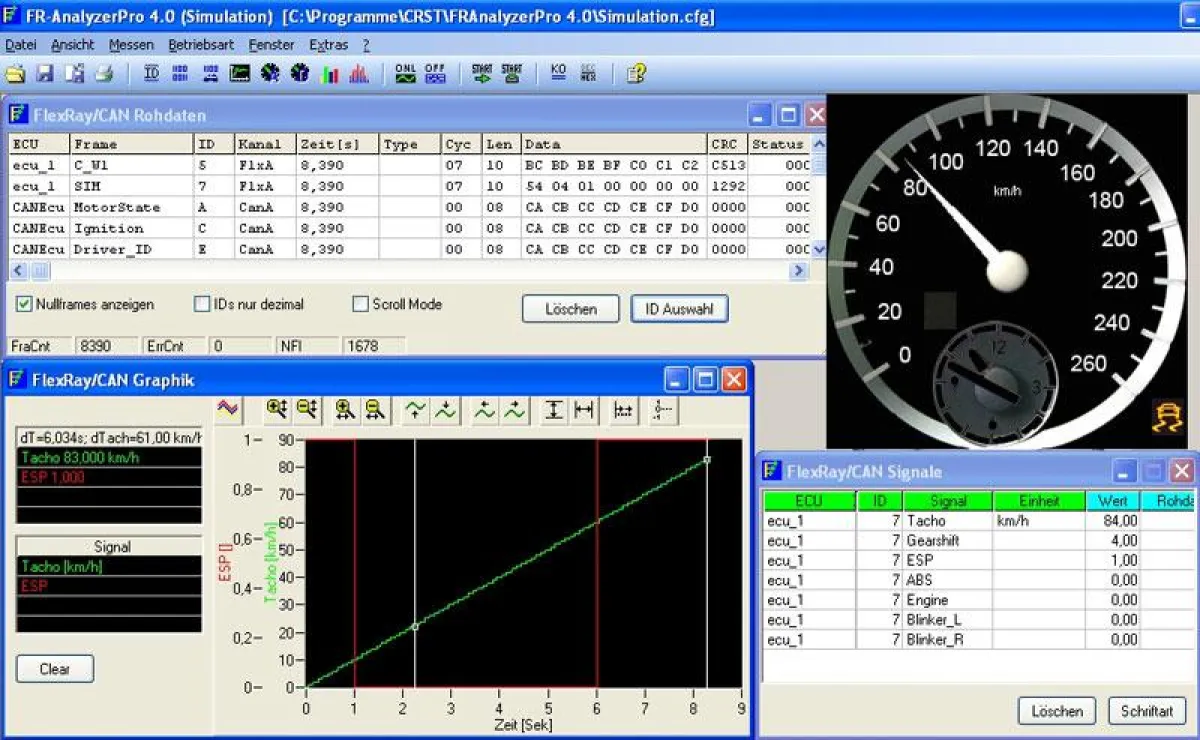Click the help icon in the main toolbar

[x=637, y=73]
